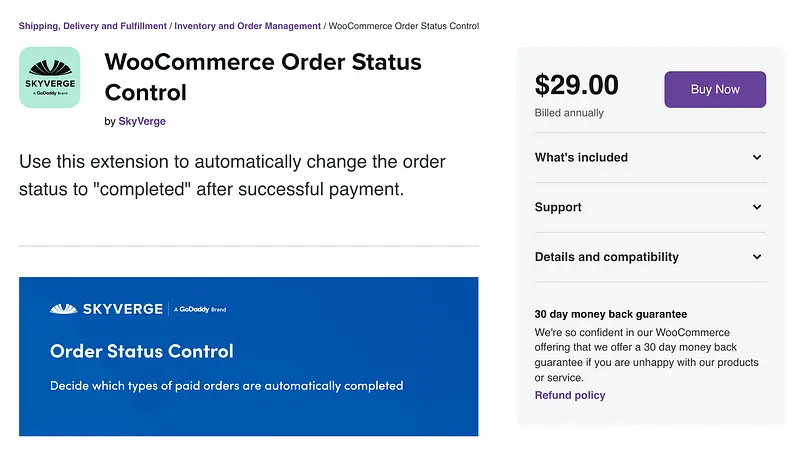Click the WooCommerce Order Status Control page title
Viewport: 800px width, 457px height.
pyautogui.click(x=263, y=77)
